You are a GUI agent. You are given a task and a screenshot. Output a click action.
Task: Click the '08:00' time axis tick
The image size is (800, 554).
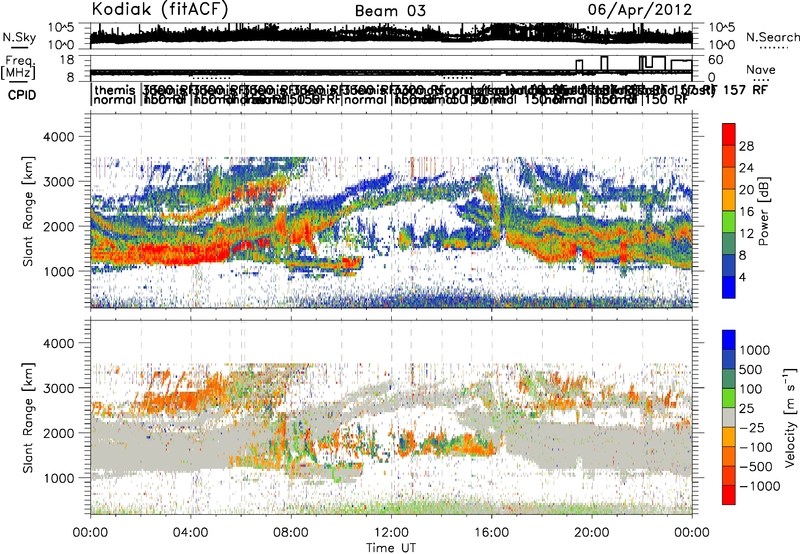click(x=291, y=533)
